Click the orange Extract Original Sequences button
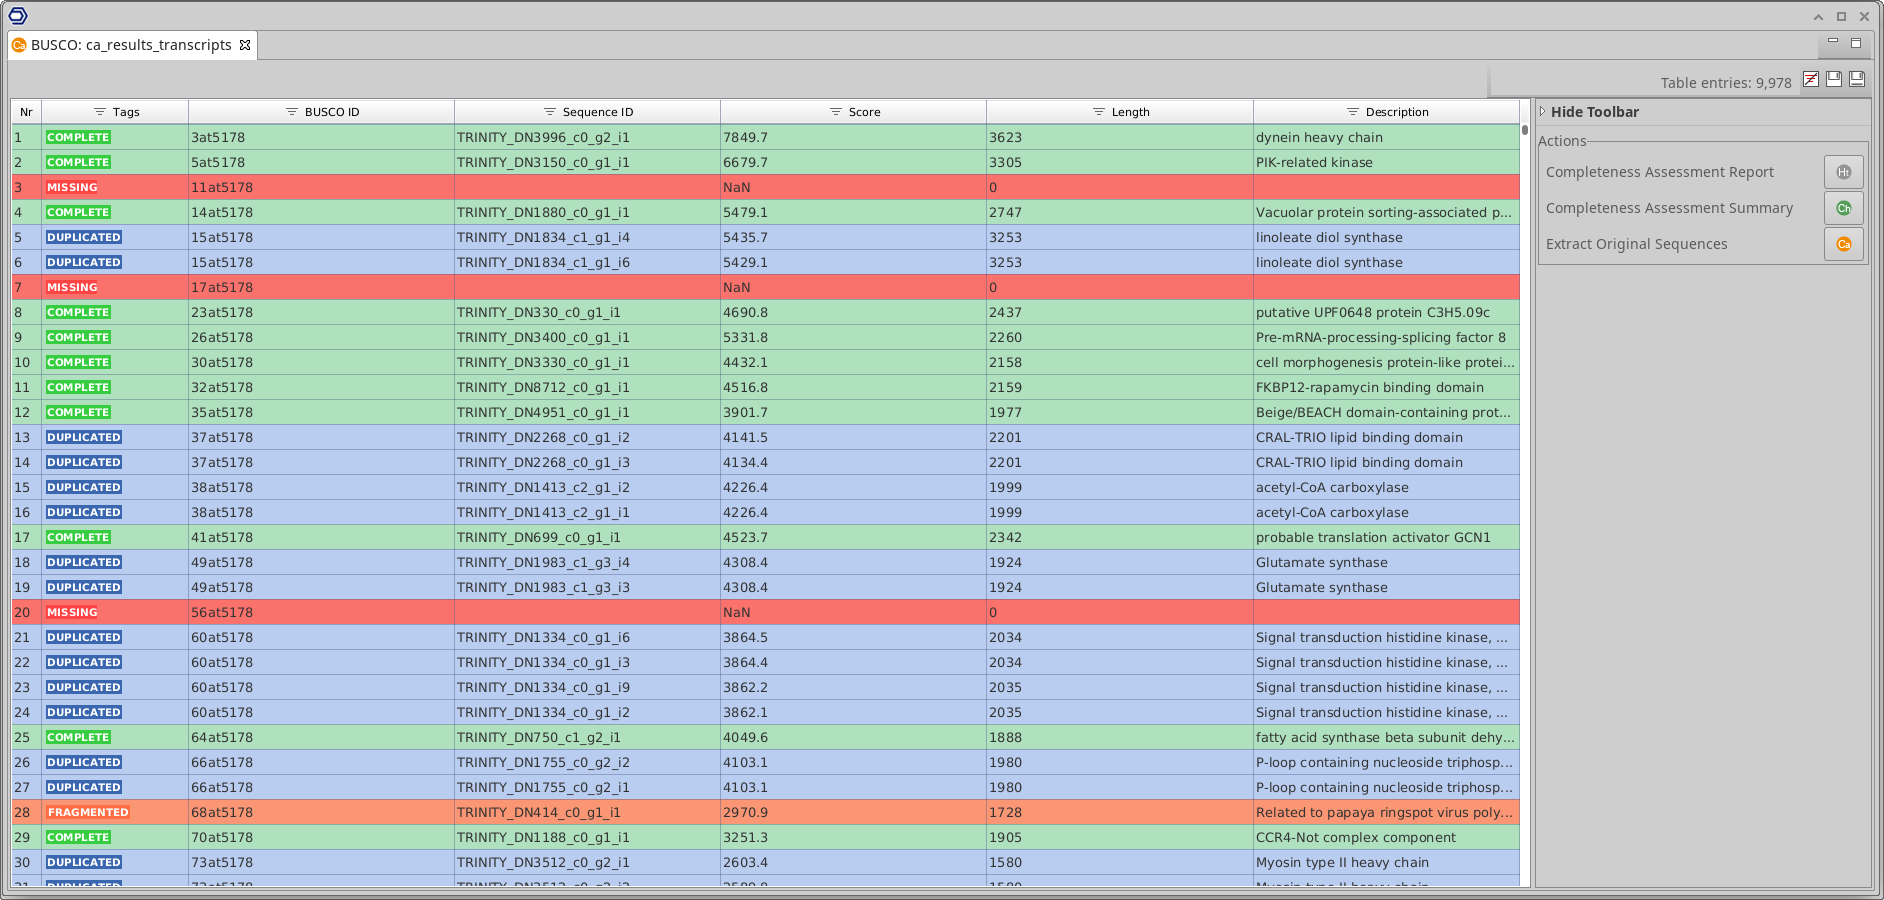This screenshot has height=900, width=1884. (x=1843, y=244)
